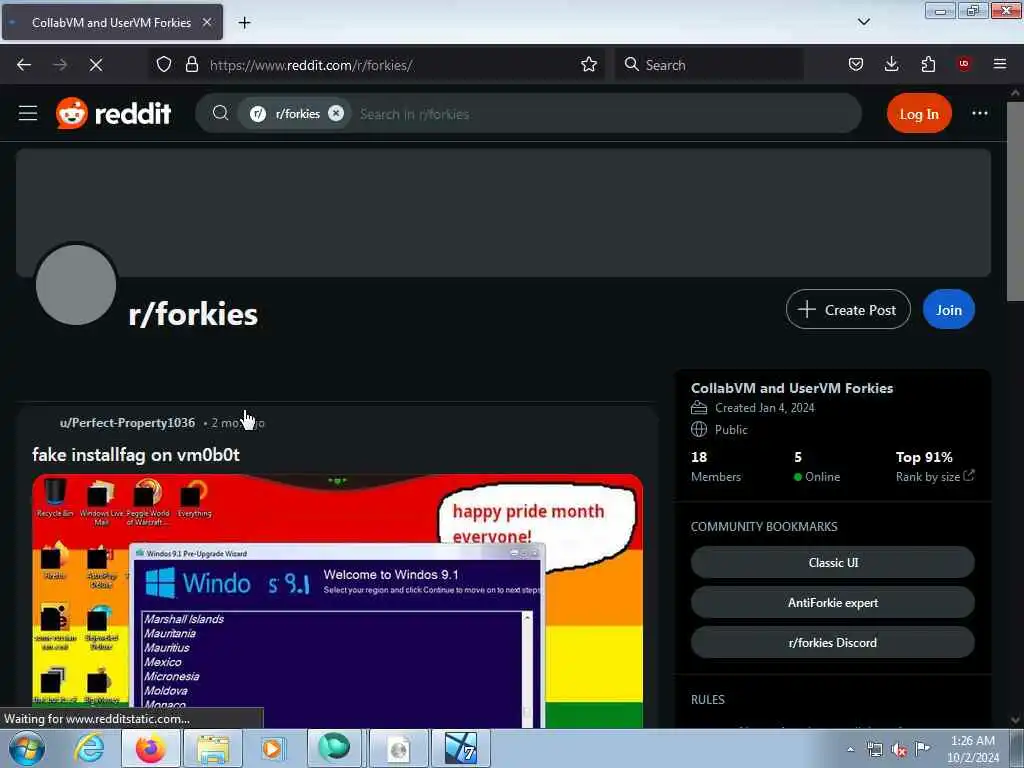Open Reddit's left hamburger sidebar menu
This screenshot has height=768, width=1024.
point(28,114)
